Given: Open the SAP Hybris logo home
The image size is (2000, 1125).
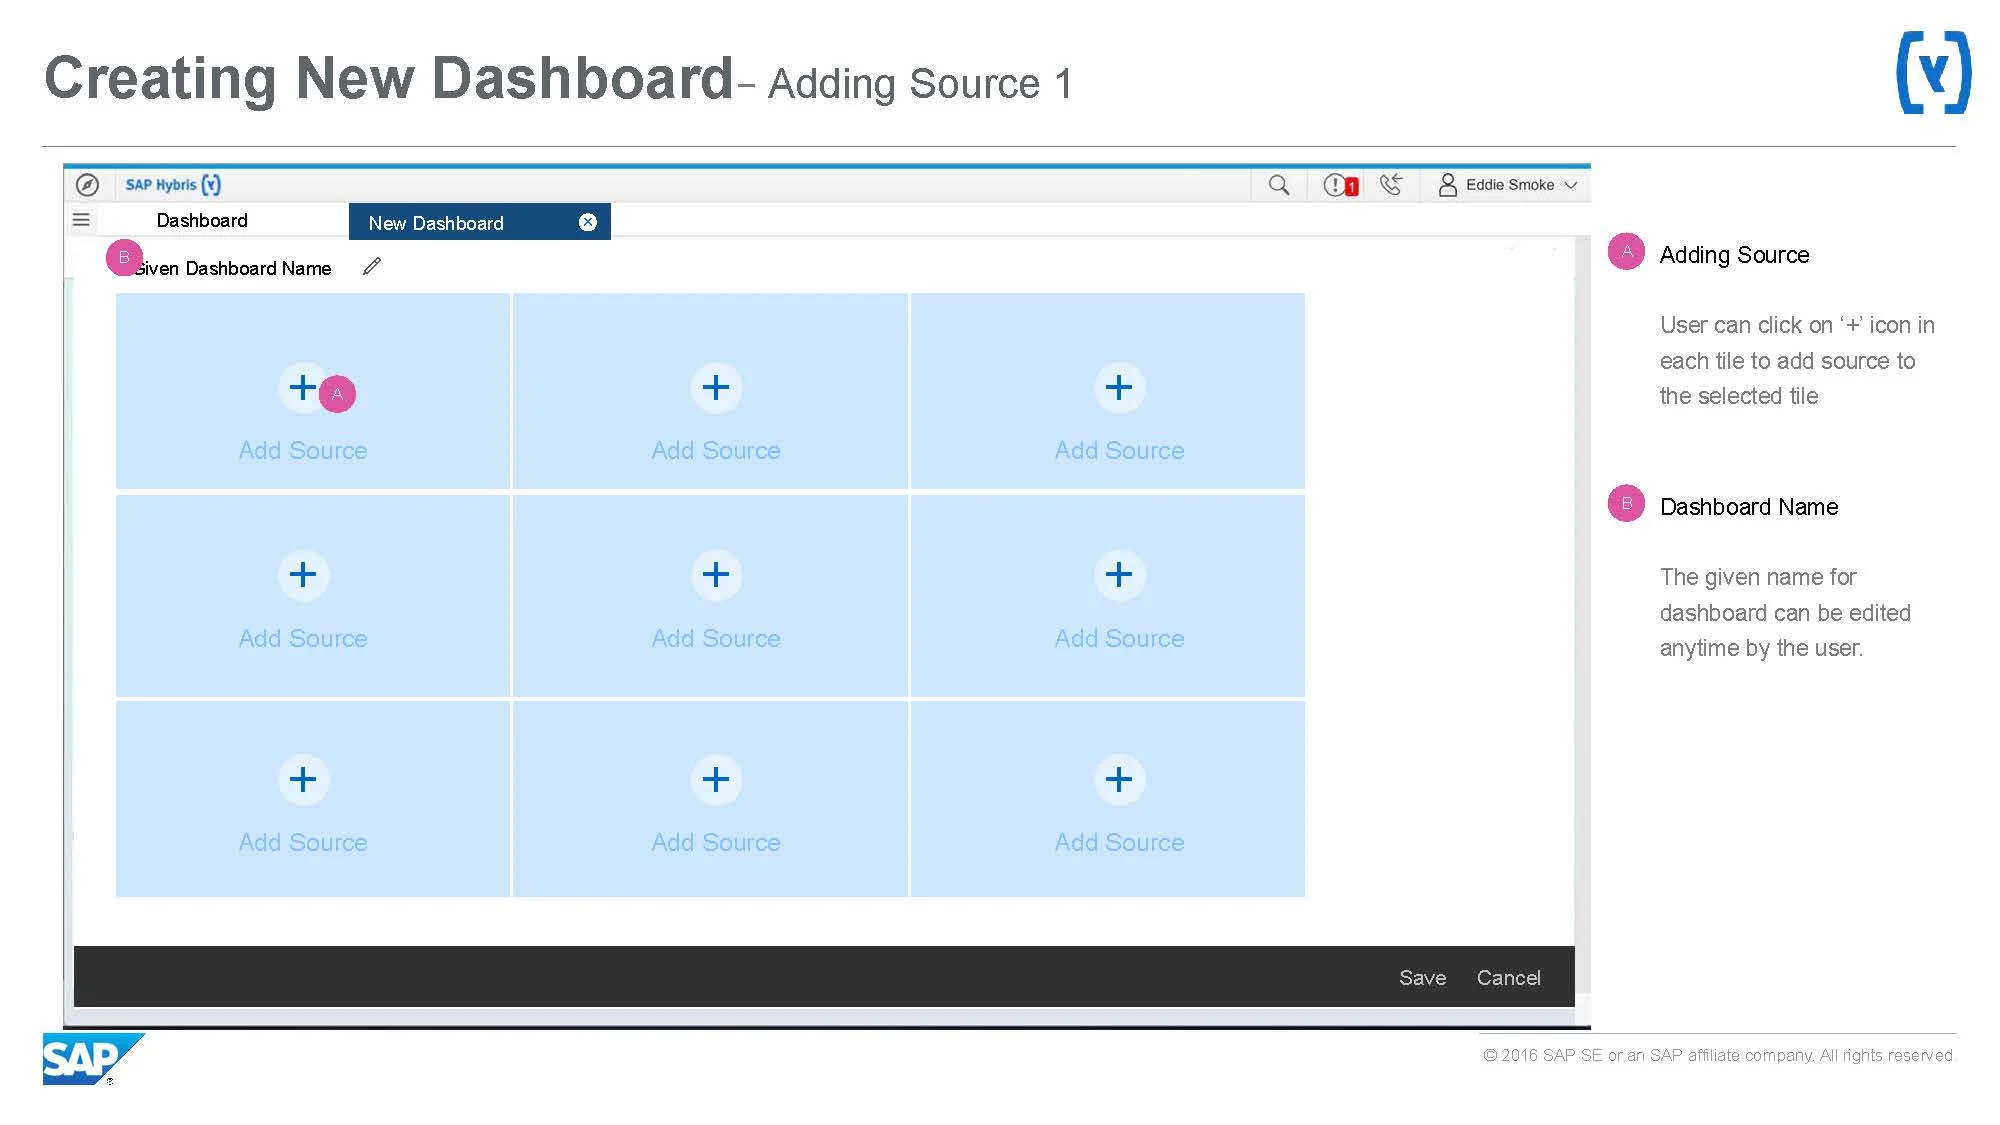Looking at the screenshot, I should (173, 185).
